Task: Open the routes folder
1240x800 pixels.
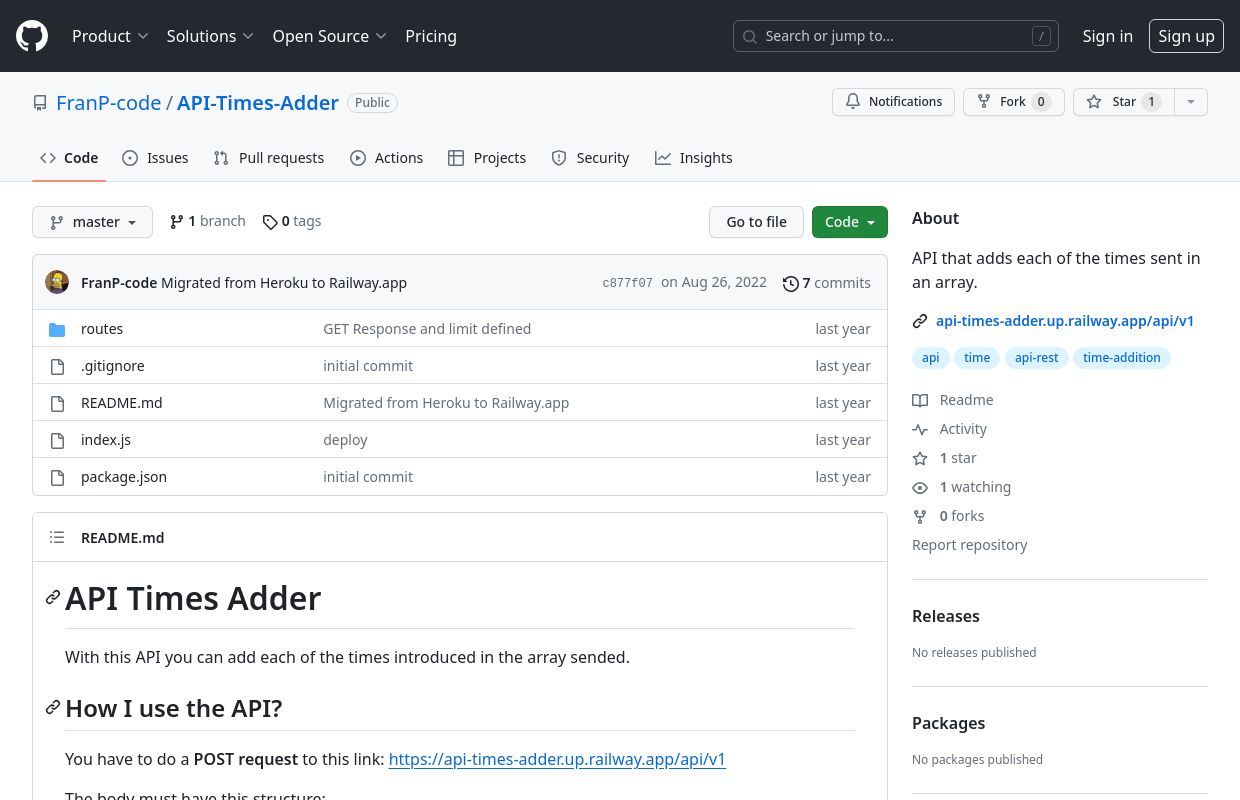Action: pos(102,329)
